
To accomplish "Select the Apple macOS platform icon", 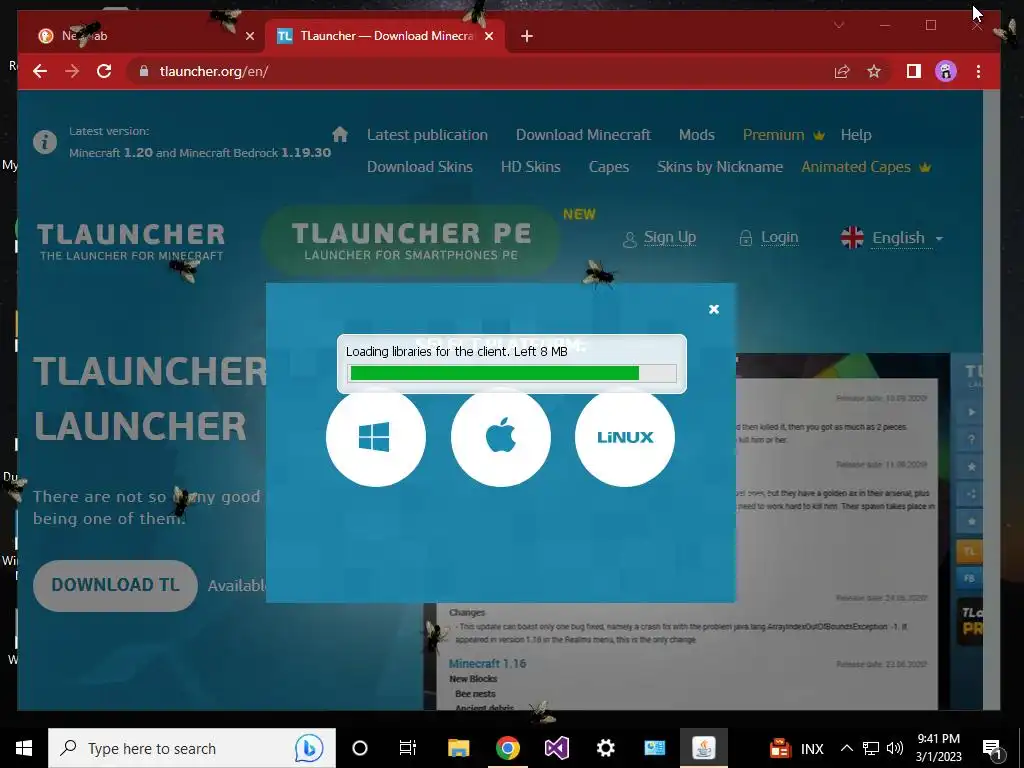I will (500, 437).
